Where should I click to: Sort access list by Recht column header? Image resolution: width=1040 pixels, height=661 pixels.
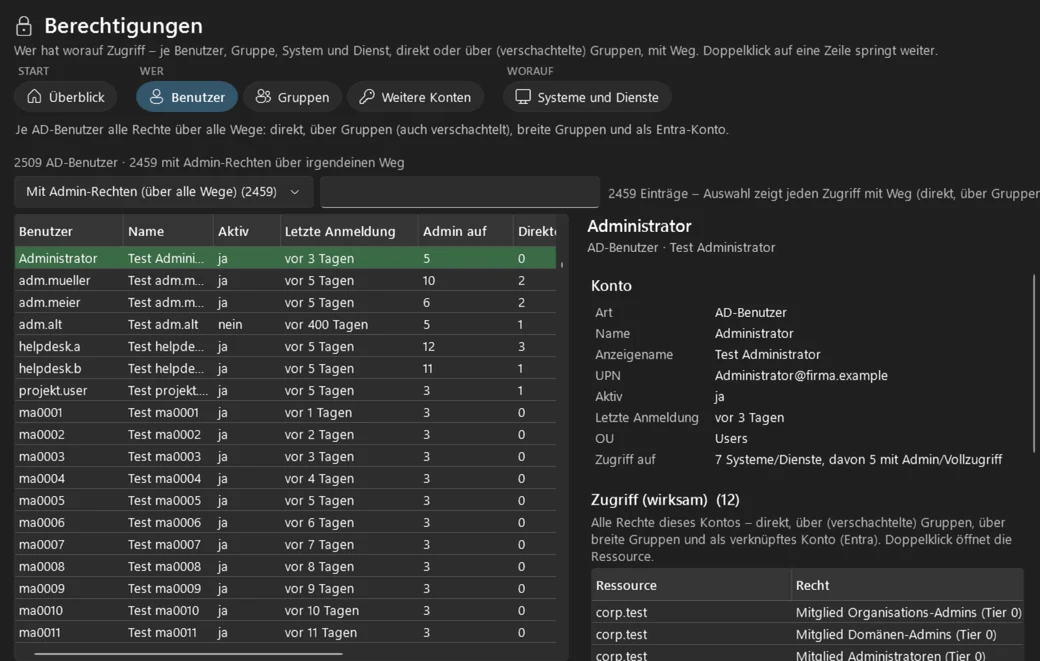[x=907, y=585]
